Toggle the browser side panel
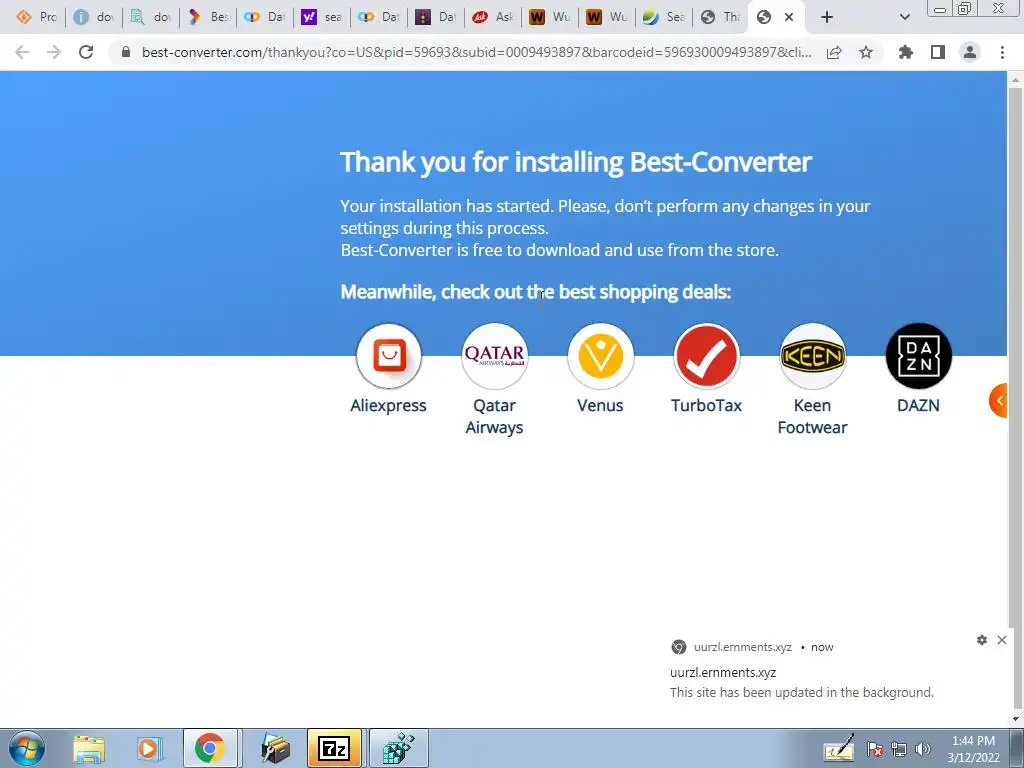 938,52
